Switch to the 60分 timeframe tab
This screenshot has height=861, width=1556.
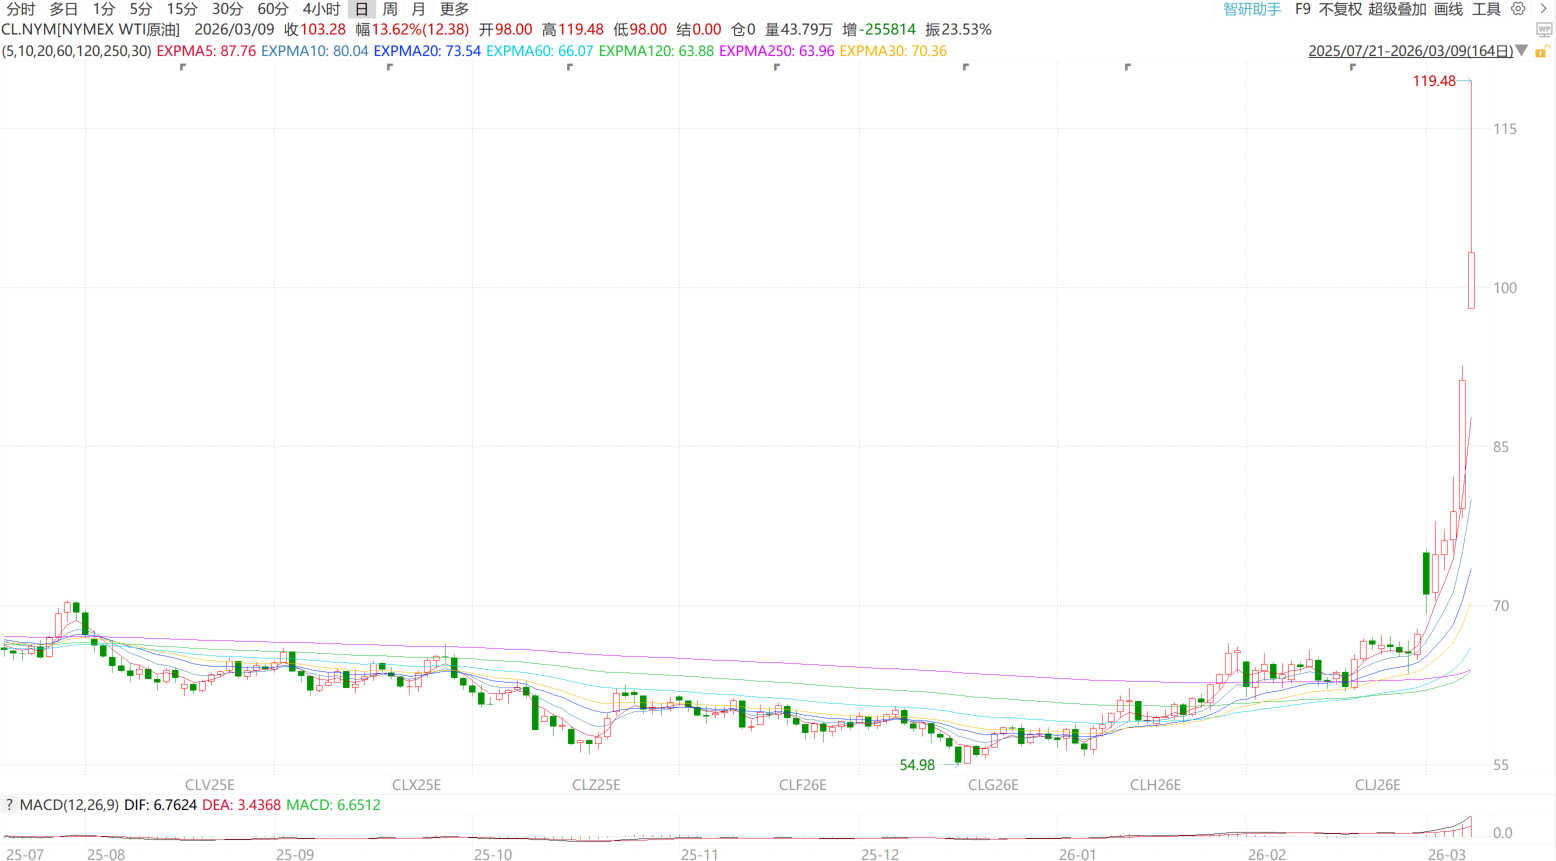tap(272, 9)
